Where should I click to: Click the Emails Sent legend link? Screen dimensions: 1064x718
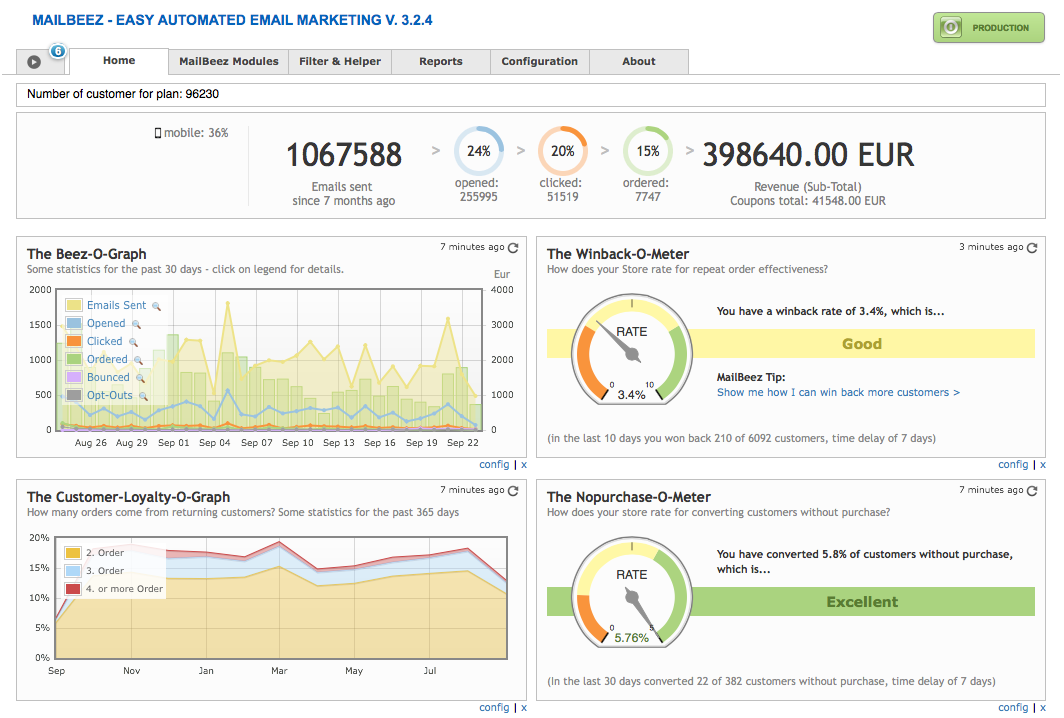(x=116, y=305)
